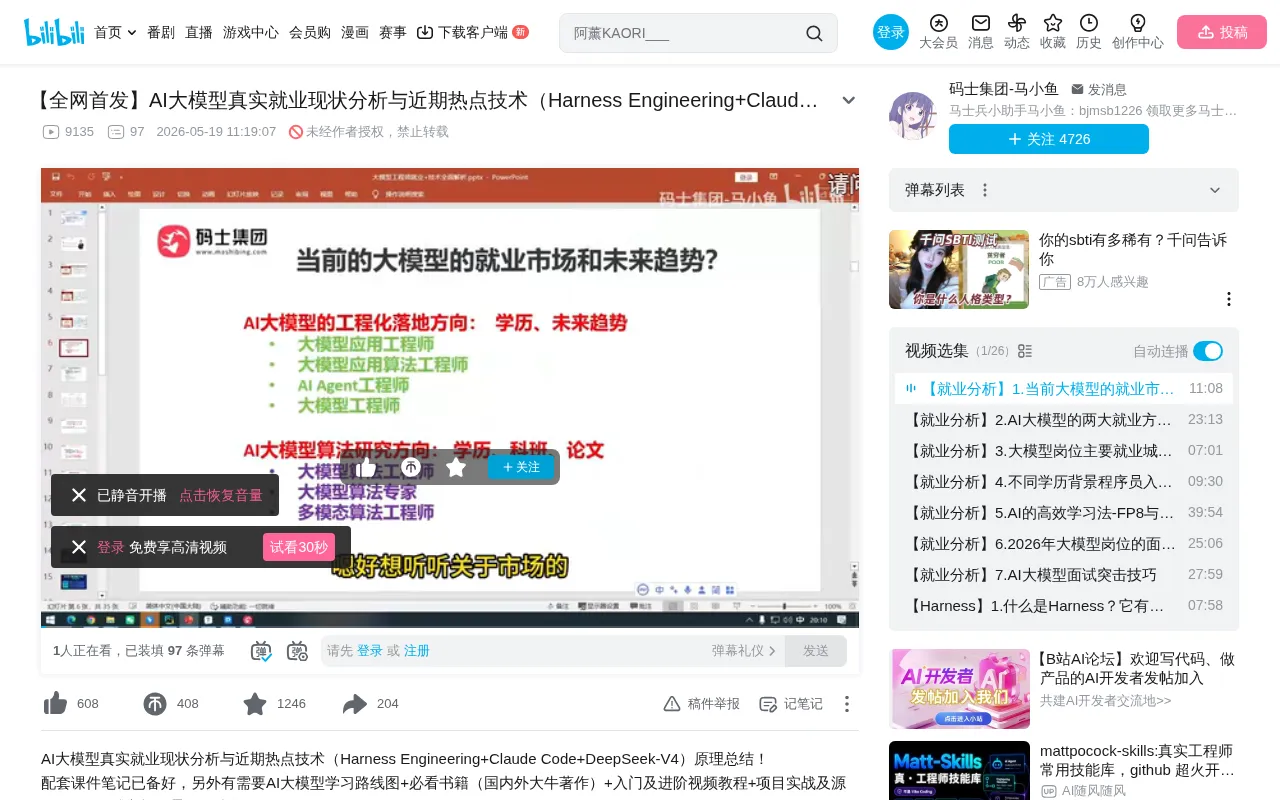Open 弹幕礼仪 arrow link

744,651
